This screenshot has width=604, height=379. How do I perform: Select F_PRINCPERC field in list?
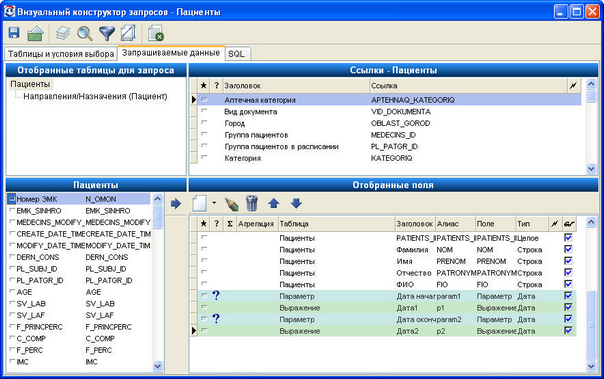[79, 327]
